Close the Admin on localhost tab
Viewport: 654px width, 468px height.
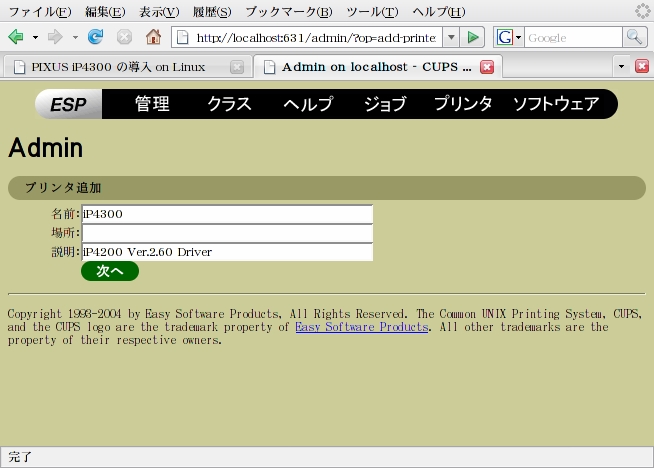pyautogui.click(x=487, y=67)
